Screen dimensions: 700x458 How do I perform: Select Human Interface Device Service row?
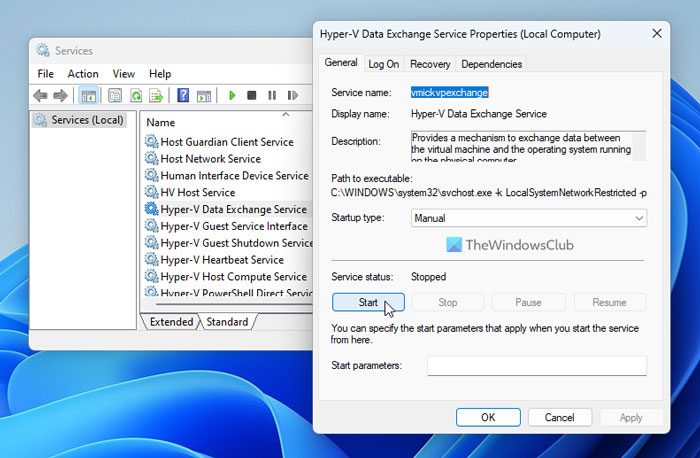tap(227, 175)
